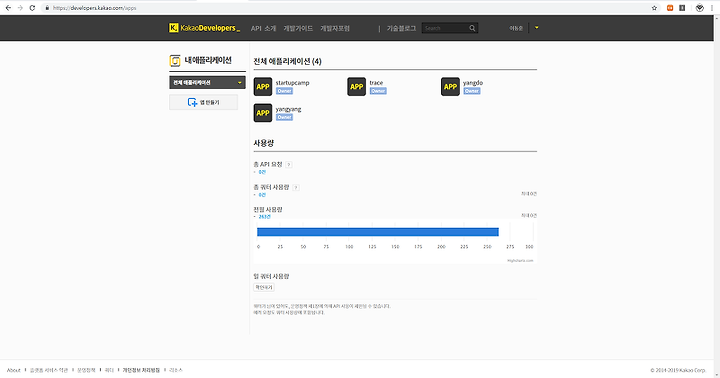This screenshot has height=378, width=720.
Task: Click the Highcharts.com credit link
Action: (520, 261)
